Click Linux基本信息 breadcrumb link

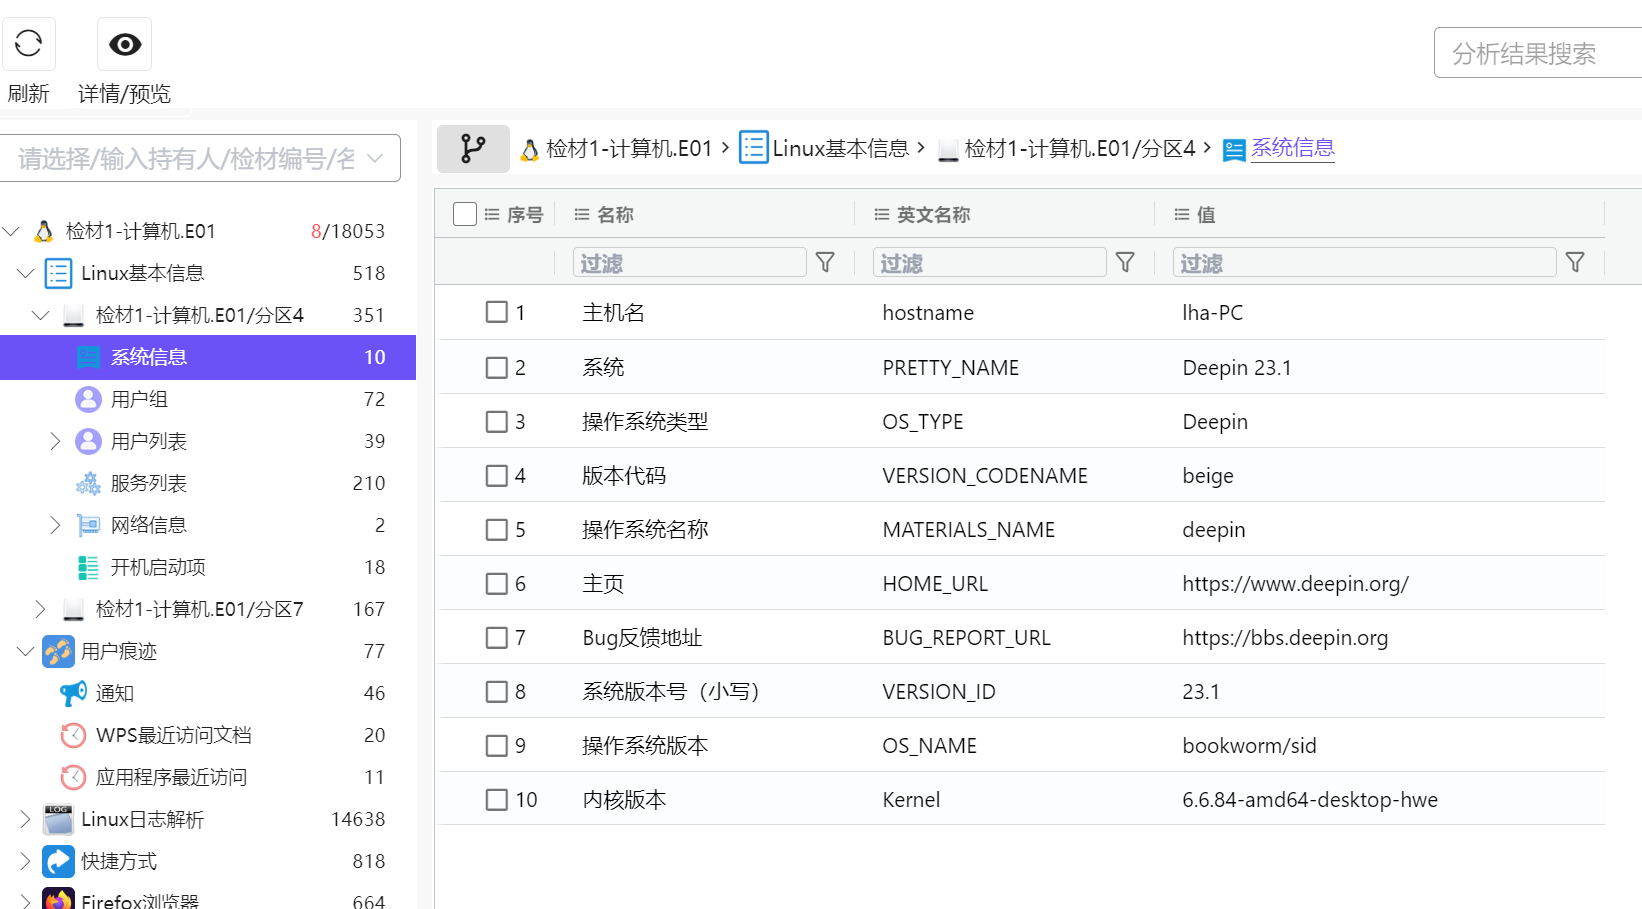pos(840,149)
